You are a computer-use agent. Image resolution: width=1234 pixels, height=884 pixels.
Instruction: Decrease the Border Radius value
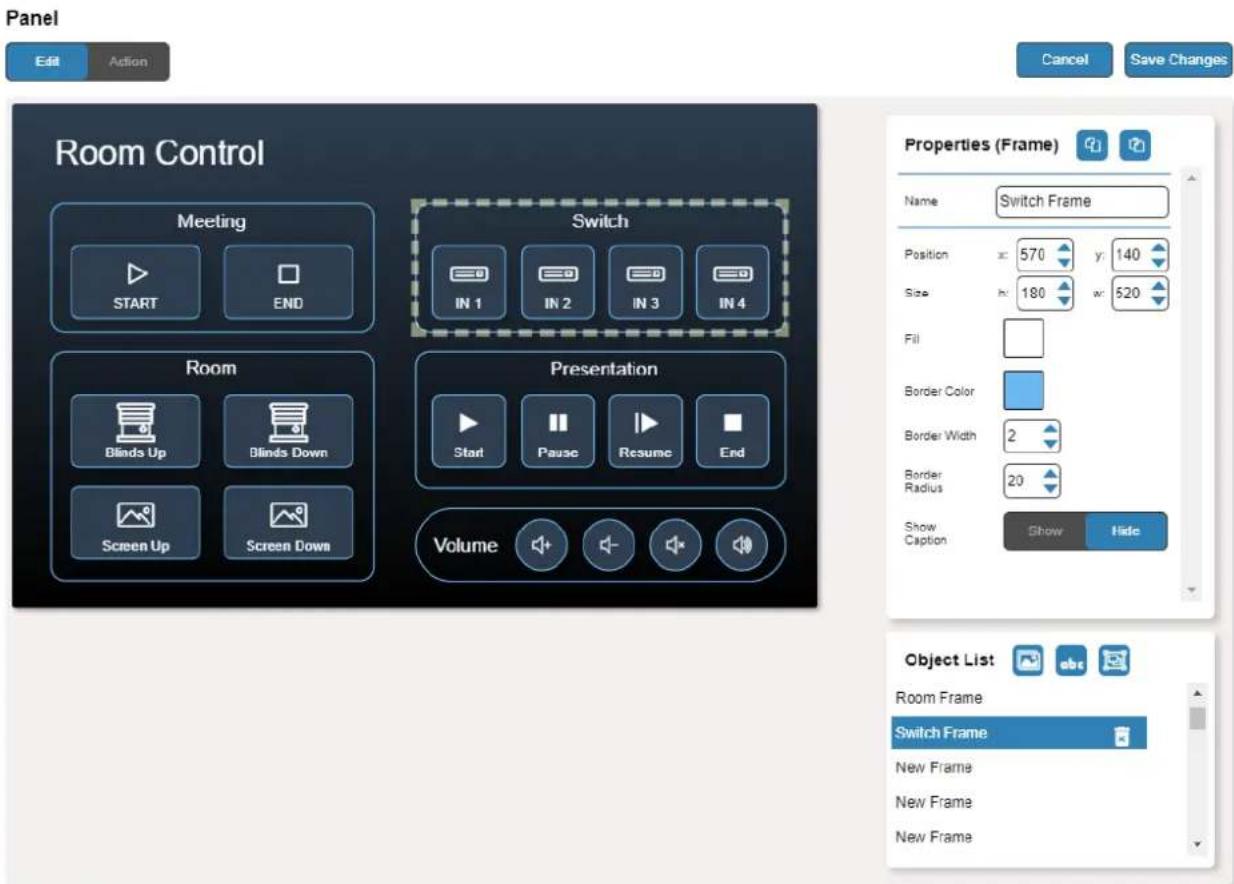click(x=1049, y=490)
